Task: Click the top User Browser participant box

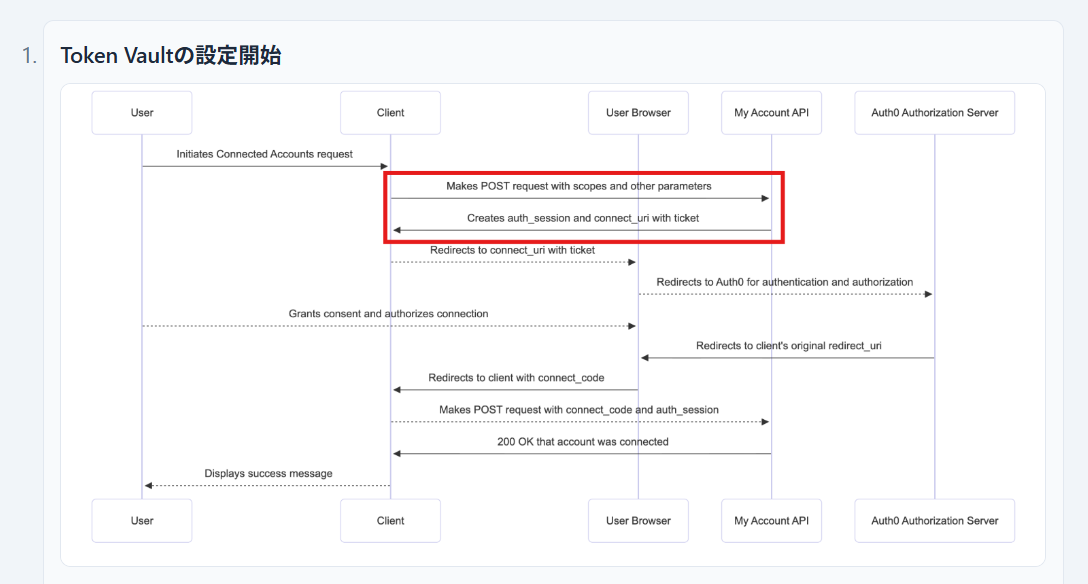Action: (638, 113)
